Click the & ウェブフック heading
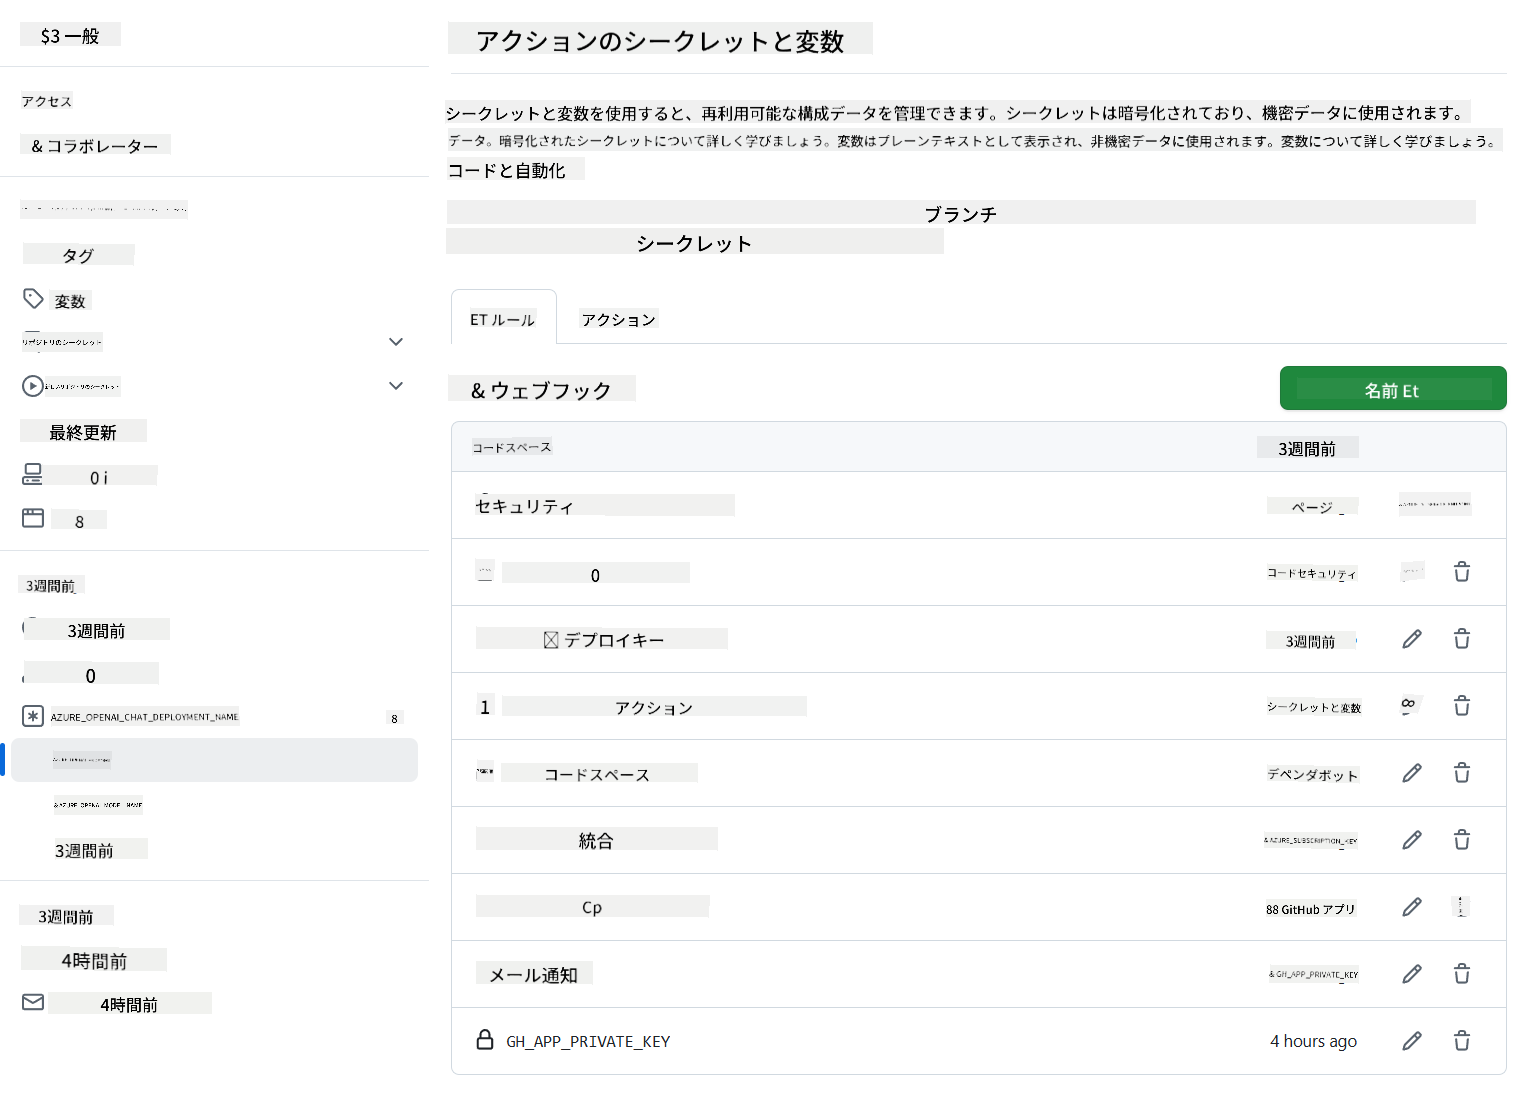1523x1097 pixels. tap(541, 389)
